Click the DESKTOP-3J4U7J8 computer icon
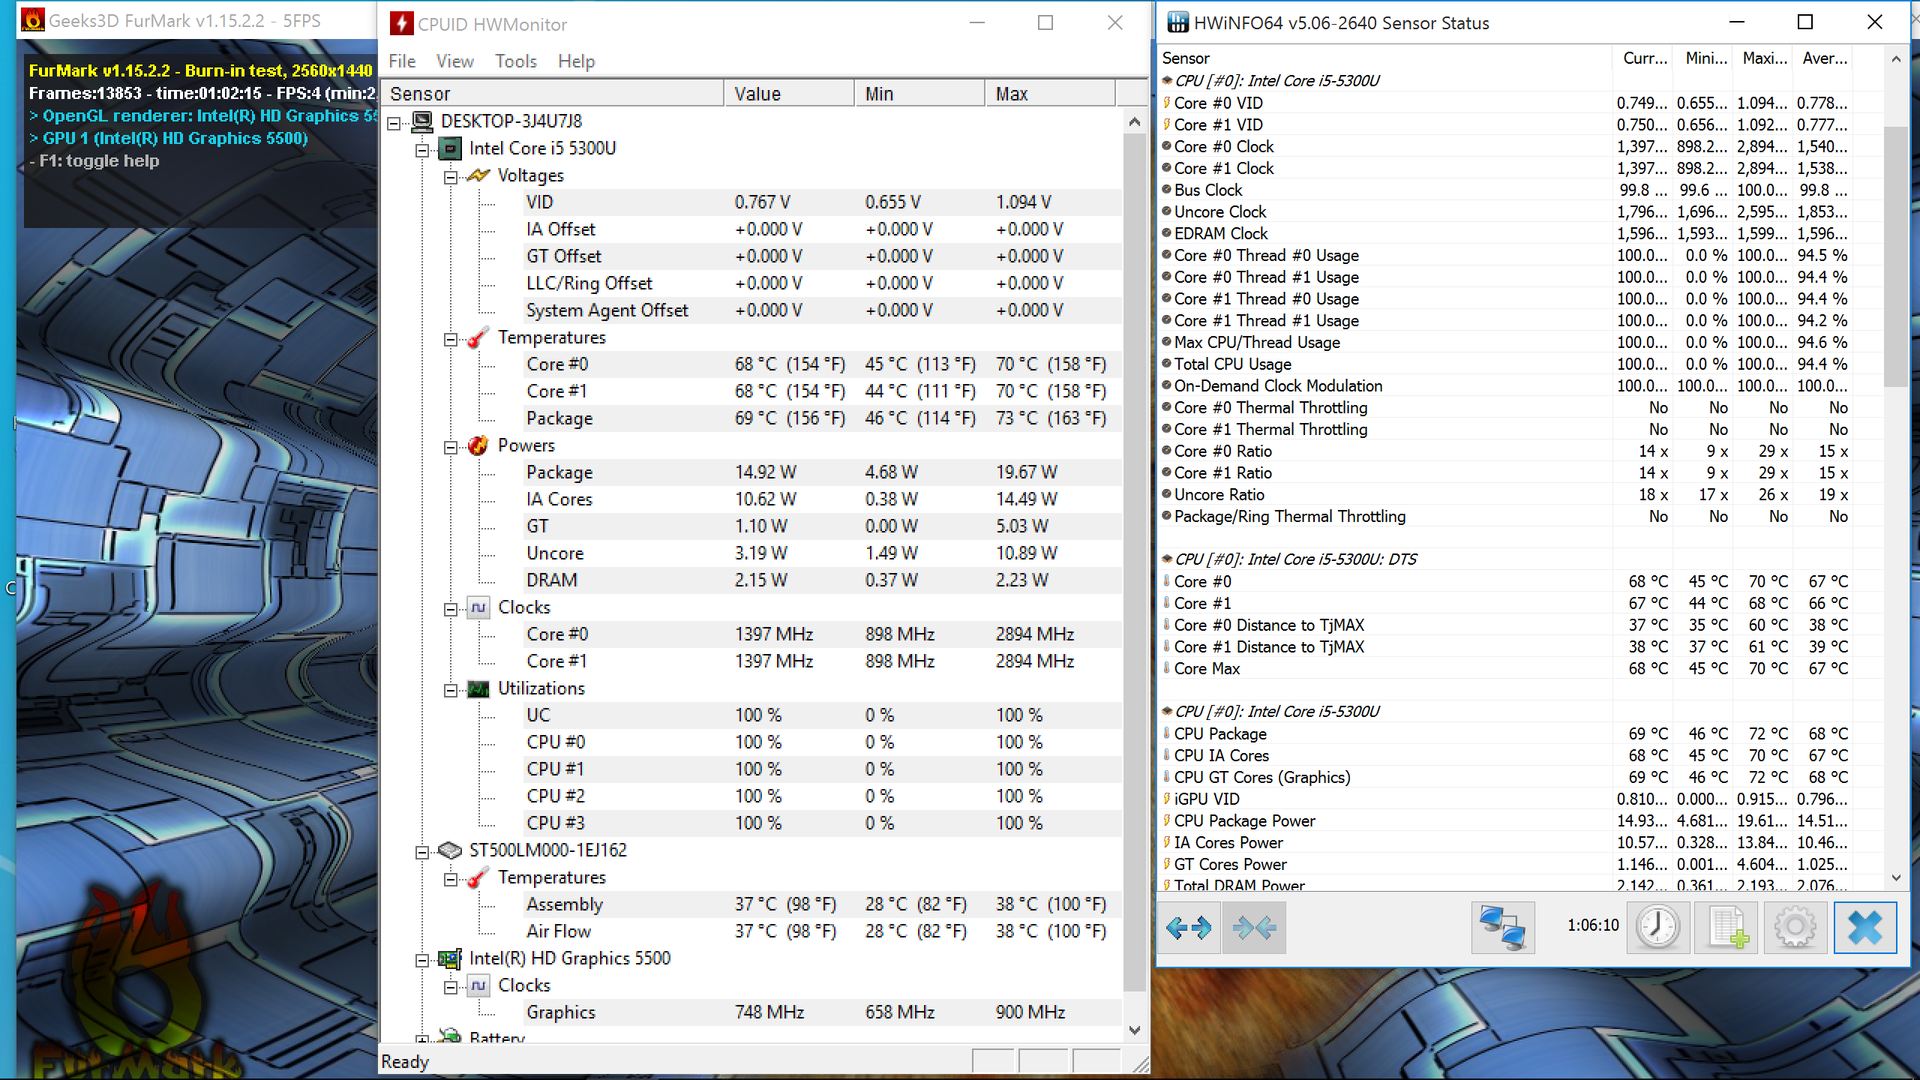The height and width of the screenshot is (1080, 1920). tap(422, 121)
